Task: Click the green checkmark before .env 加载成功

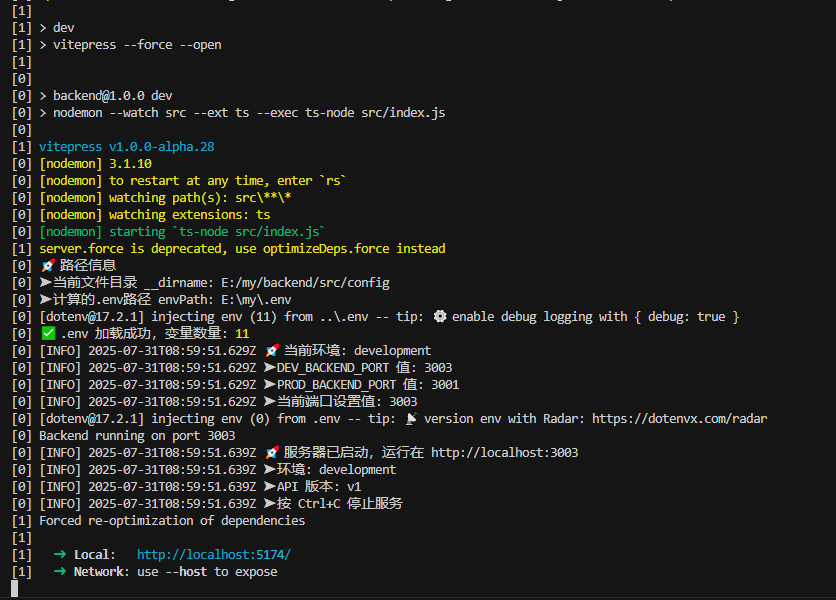Action: [47, 333]
